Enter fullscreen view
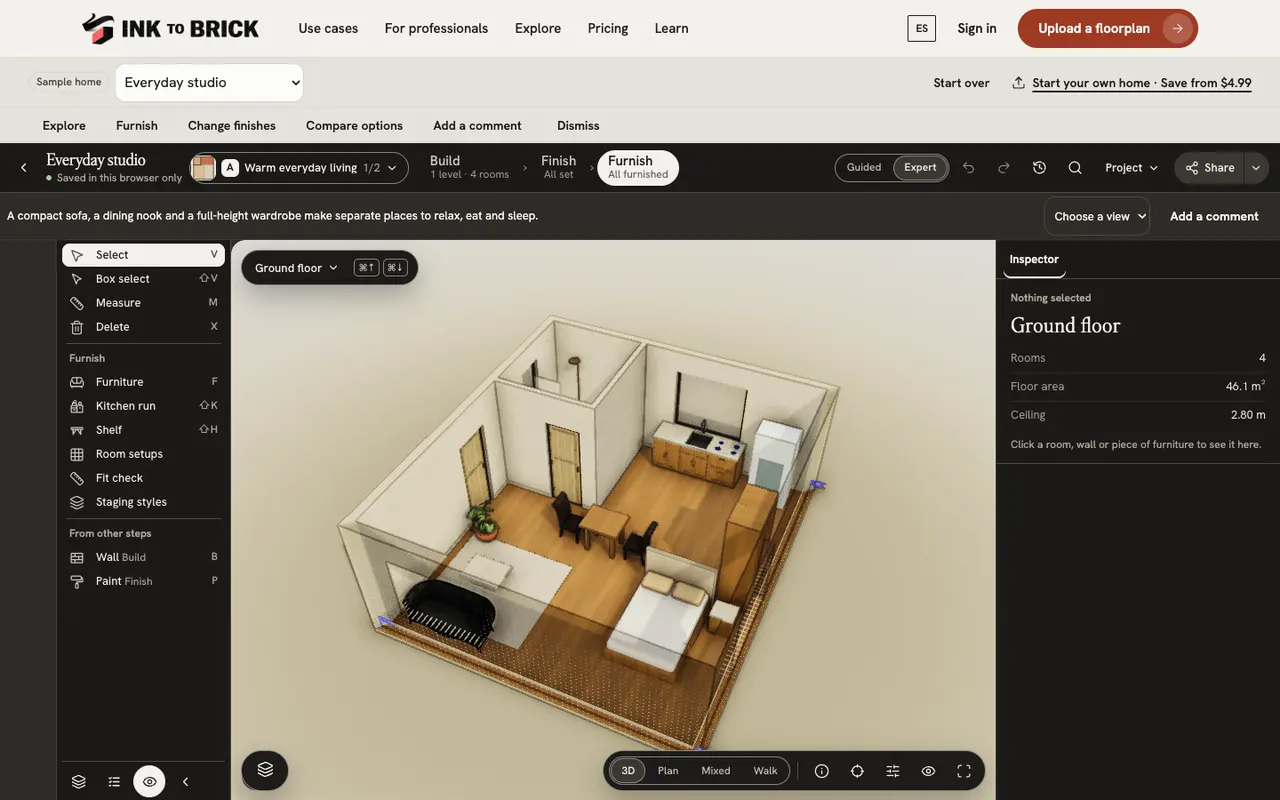Screen dimensions: 1280x800 964,771
